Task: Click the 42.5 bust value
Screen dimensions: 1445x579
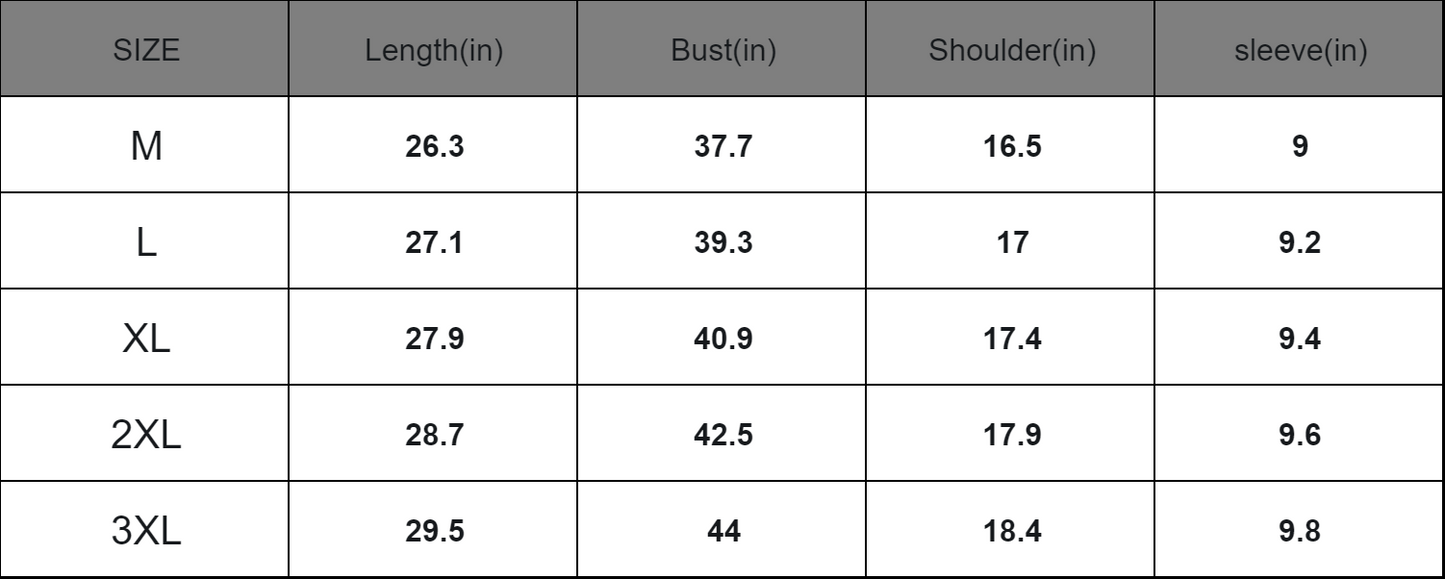Action: 723,436
